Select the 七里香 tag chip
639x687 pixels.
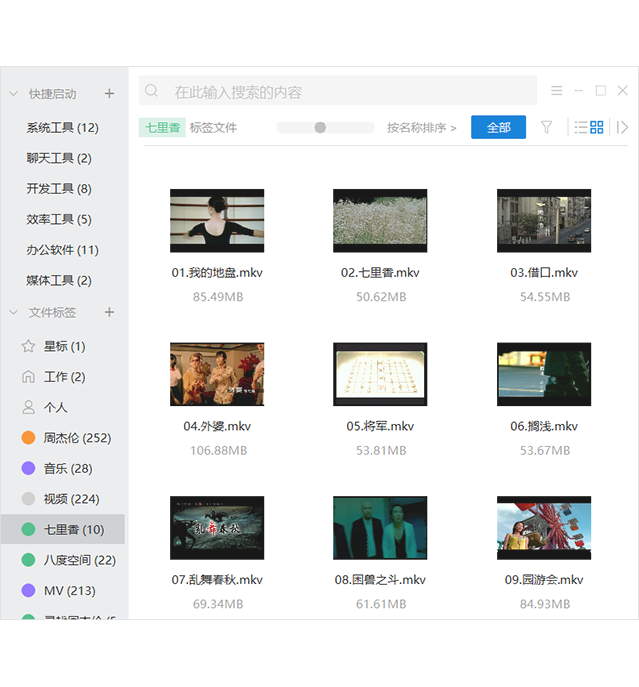click(162, 128)
